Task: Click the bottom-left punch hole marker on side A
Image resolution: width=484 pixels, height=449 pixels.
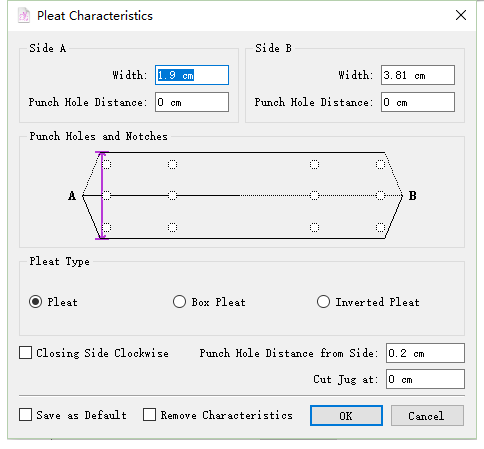Action: (x=106, y=227)
